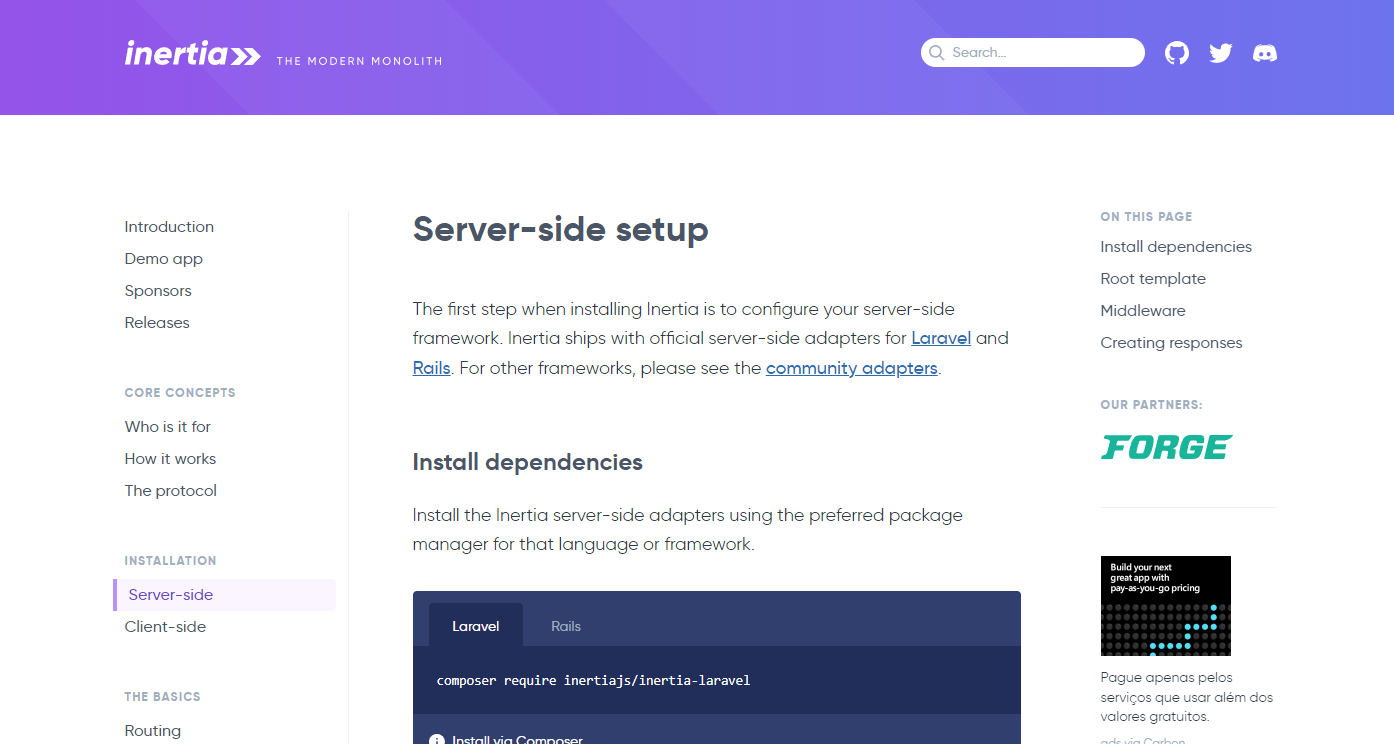Screen dimensions: 1394x744
Task: Click the search magnifying glass icon
Action: tap(936, 52)
